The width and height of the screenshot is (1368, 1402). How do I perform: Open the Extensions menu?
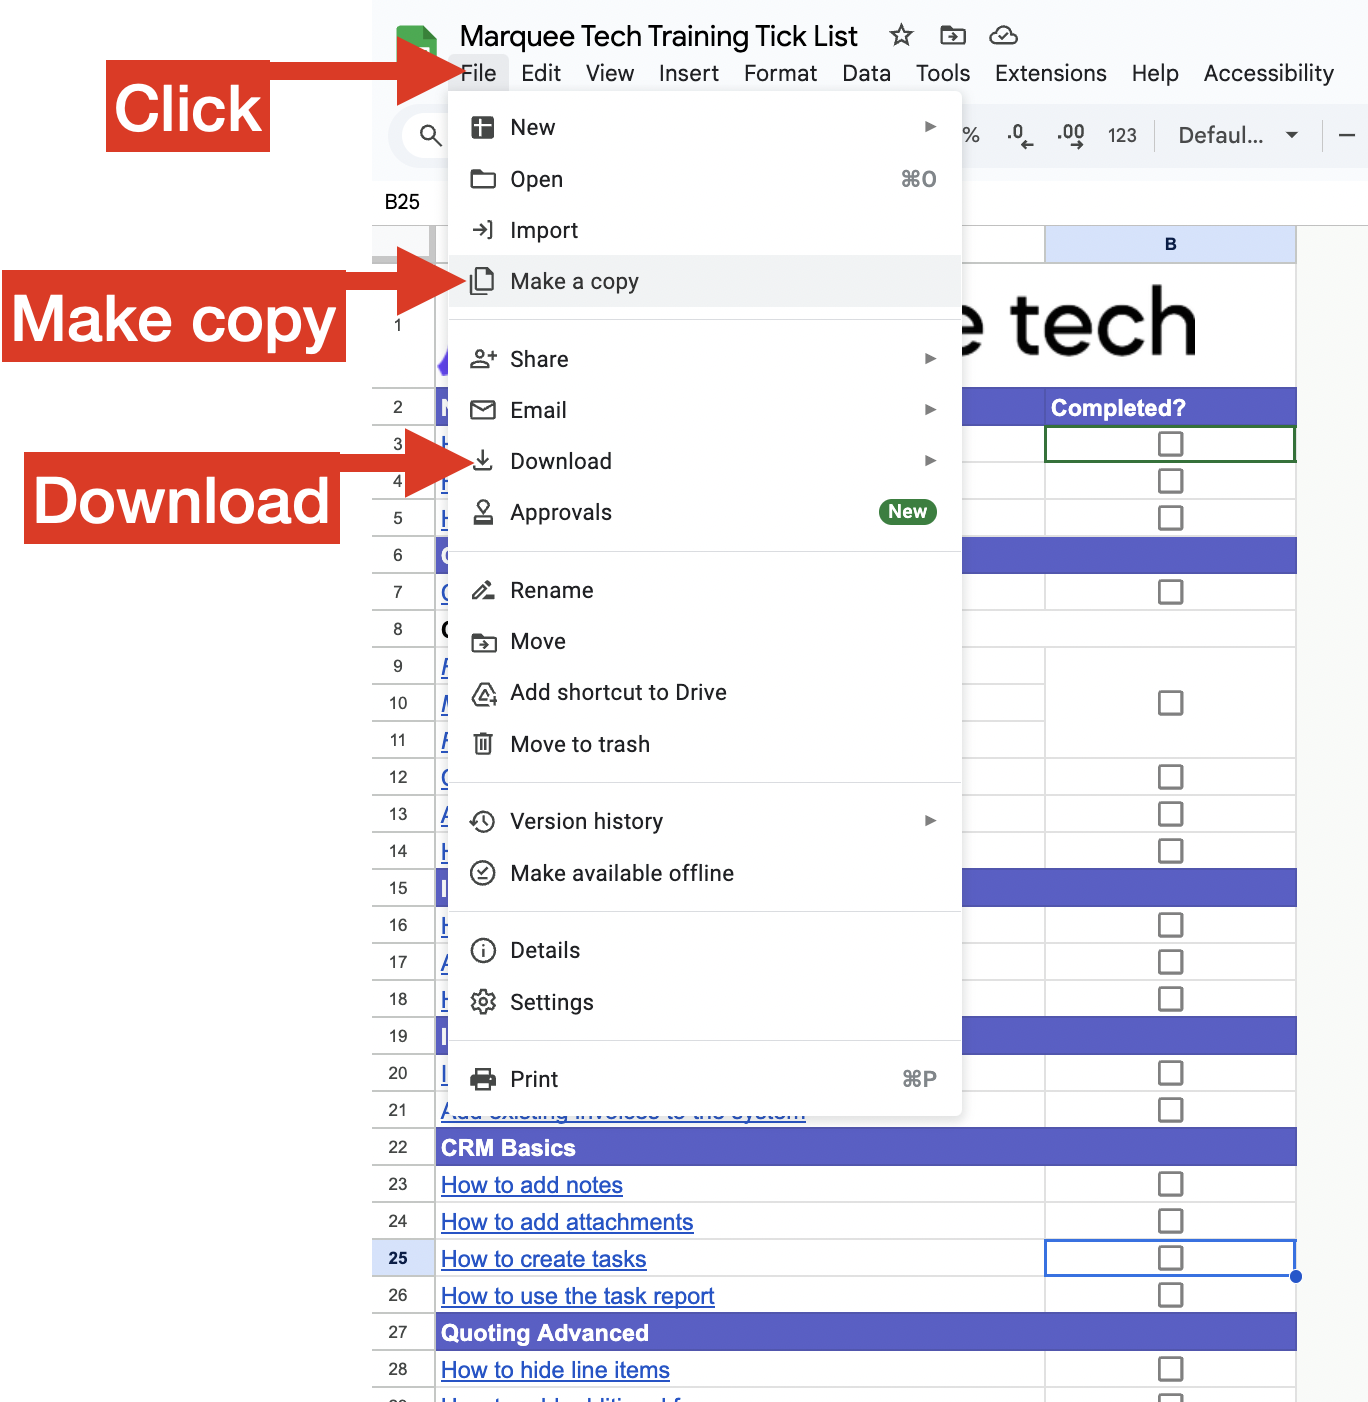(x=1051, y=73)
